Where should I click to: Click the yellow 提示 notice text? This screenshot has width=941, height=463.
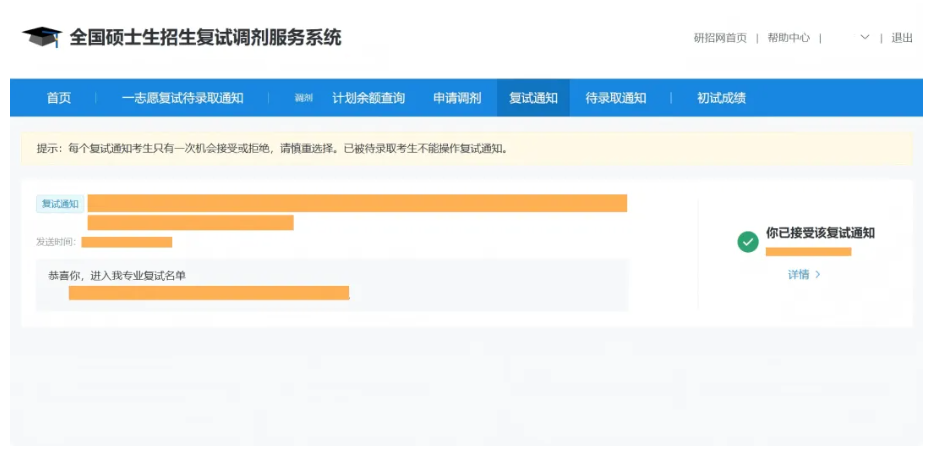pyautogui.click(x=272, y=149)
